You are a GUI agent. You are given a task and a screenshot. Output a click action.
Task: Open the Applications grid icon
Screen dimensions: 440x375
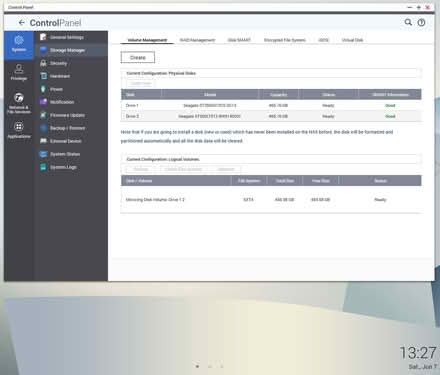click(x=19, y=127)
